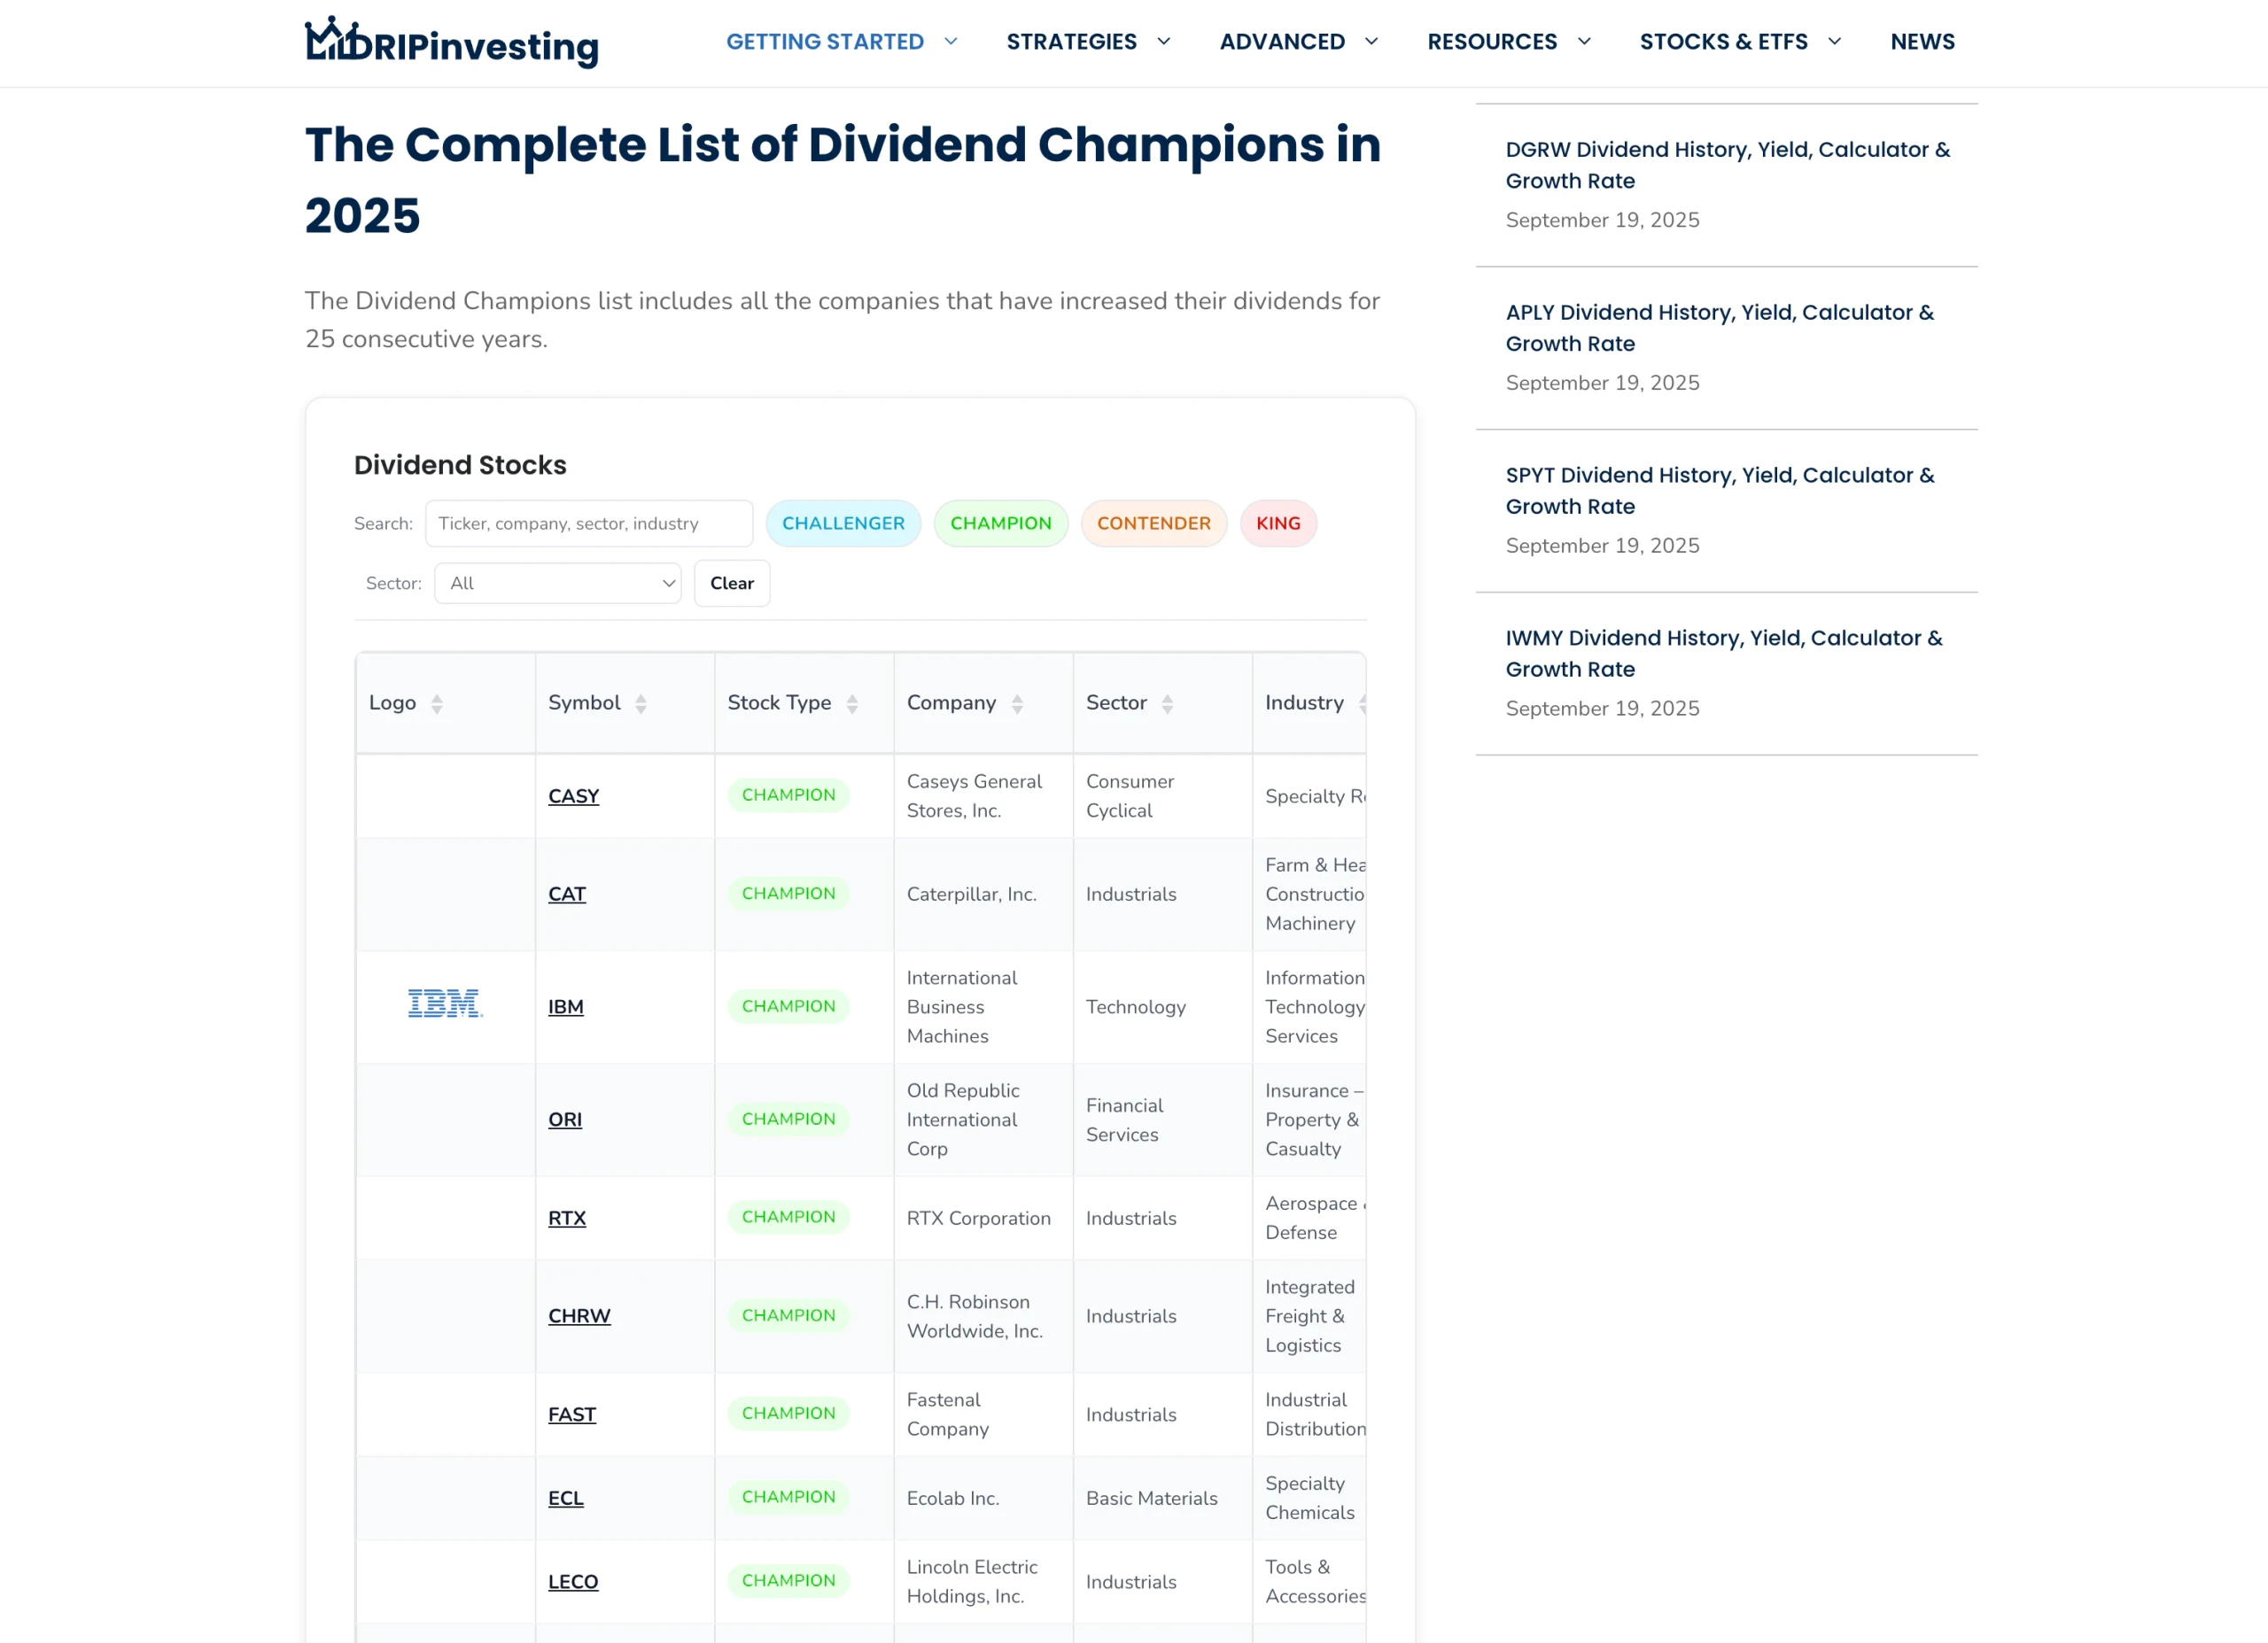Open the CASY ticker link

[573, 796]
